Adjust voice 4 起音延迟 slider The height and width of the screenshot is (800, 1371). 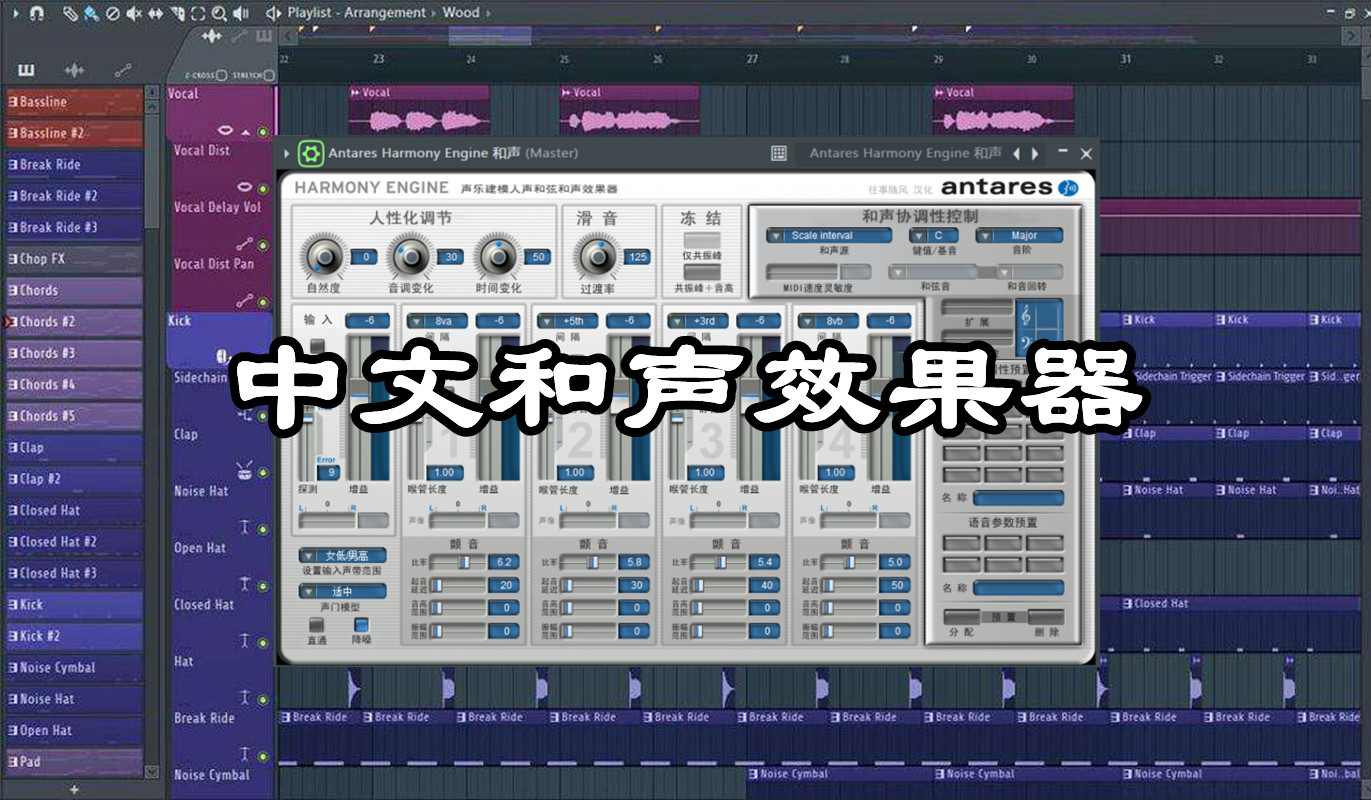click(849, 585)
